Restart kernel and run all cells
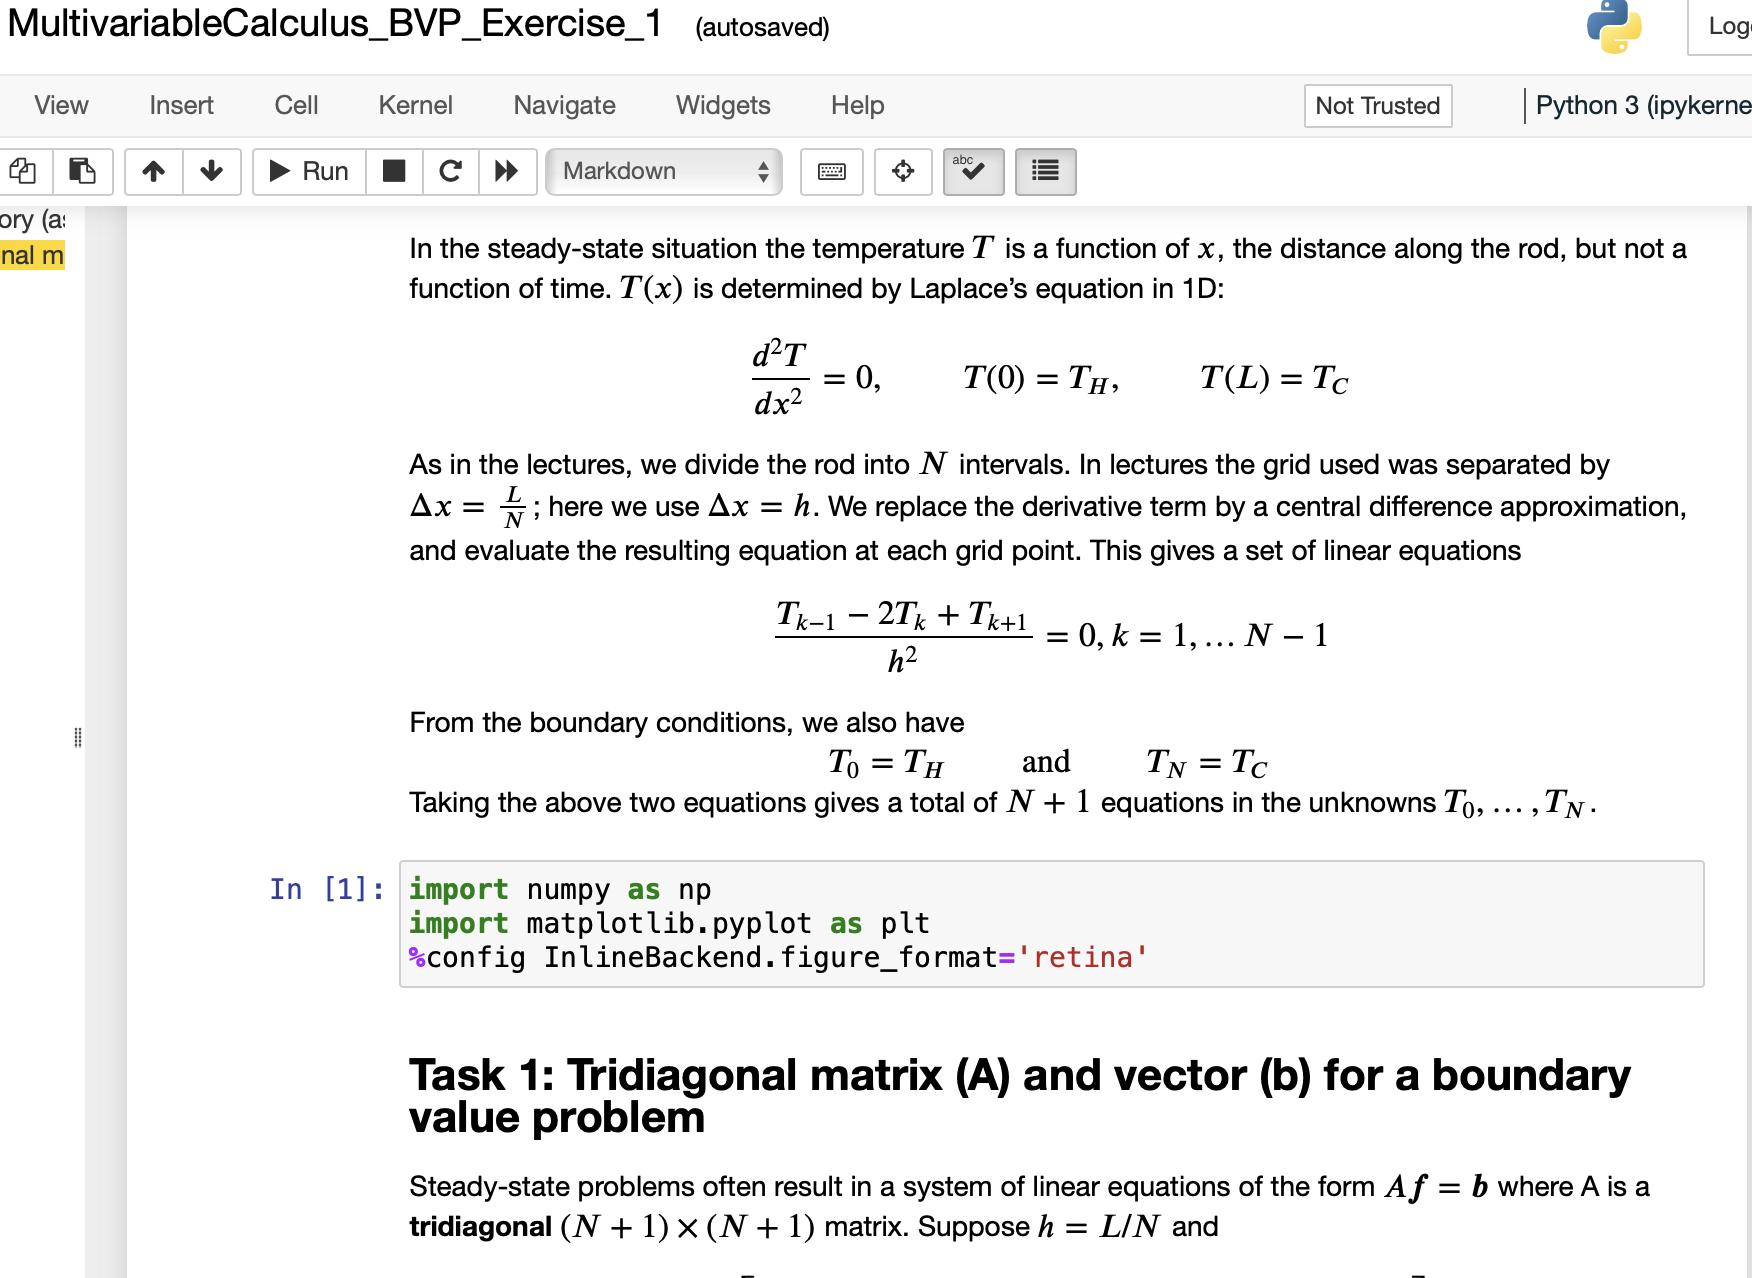Screen dimensions: 1752x1278 pos(507,171)
